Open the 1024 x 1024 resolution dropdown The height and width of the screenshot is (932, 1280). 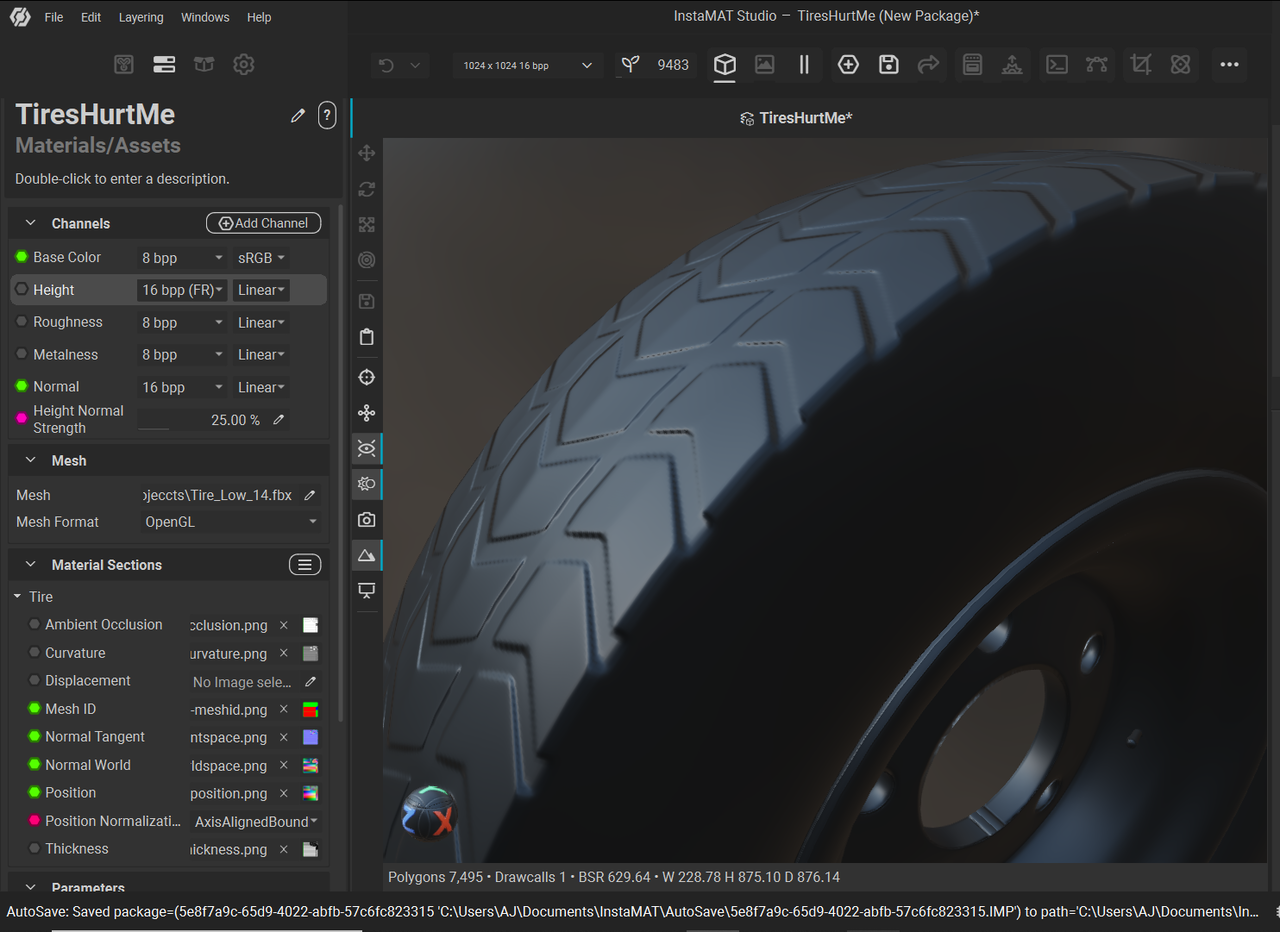pos(527,66)
